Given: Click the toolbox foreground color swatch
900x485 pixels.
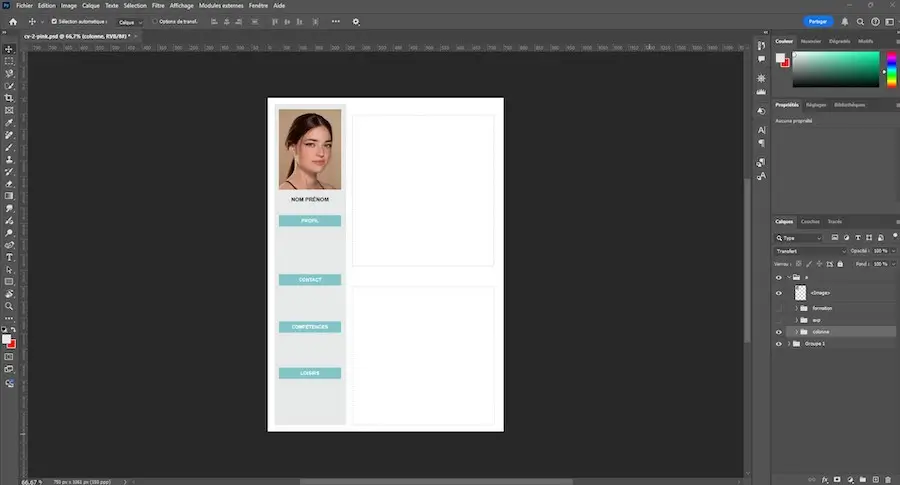Looking at the screenshot, I should pos(6,339).
